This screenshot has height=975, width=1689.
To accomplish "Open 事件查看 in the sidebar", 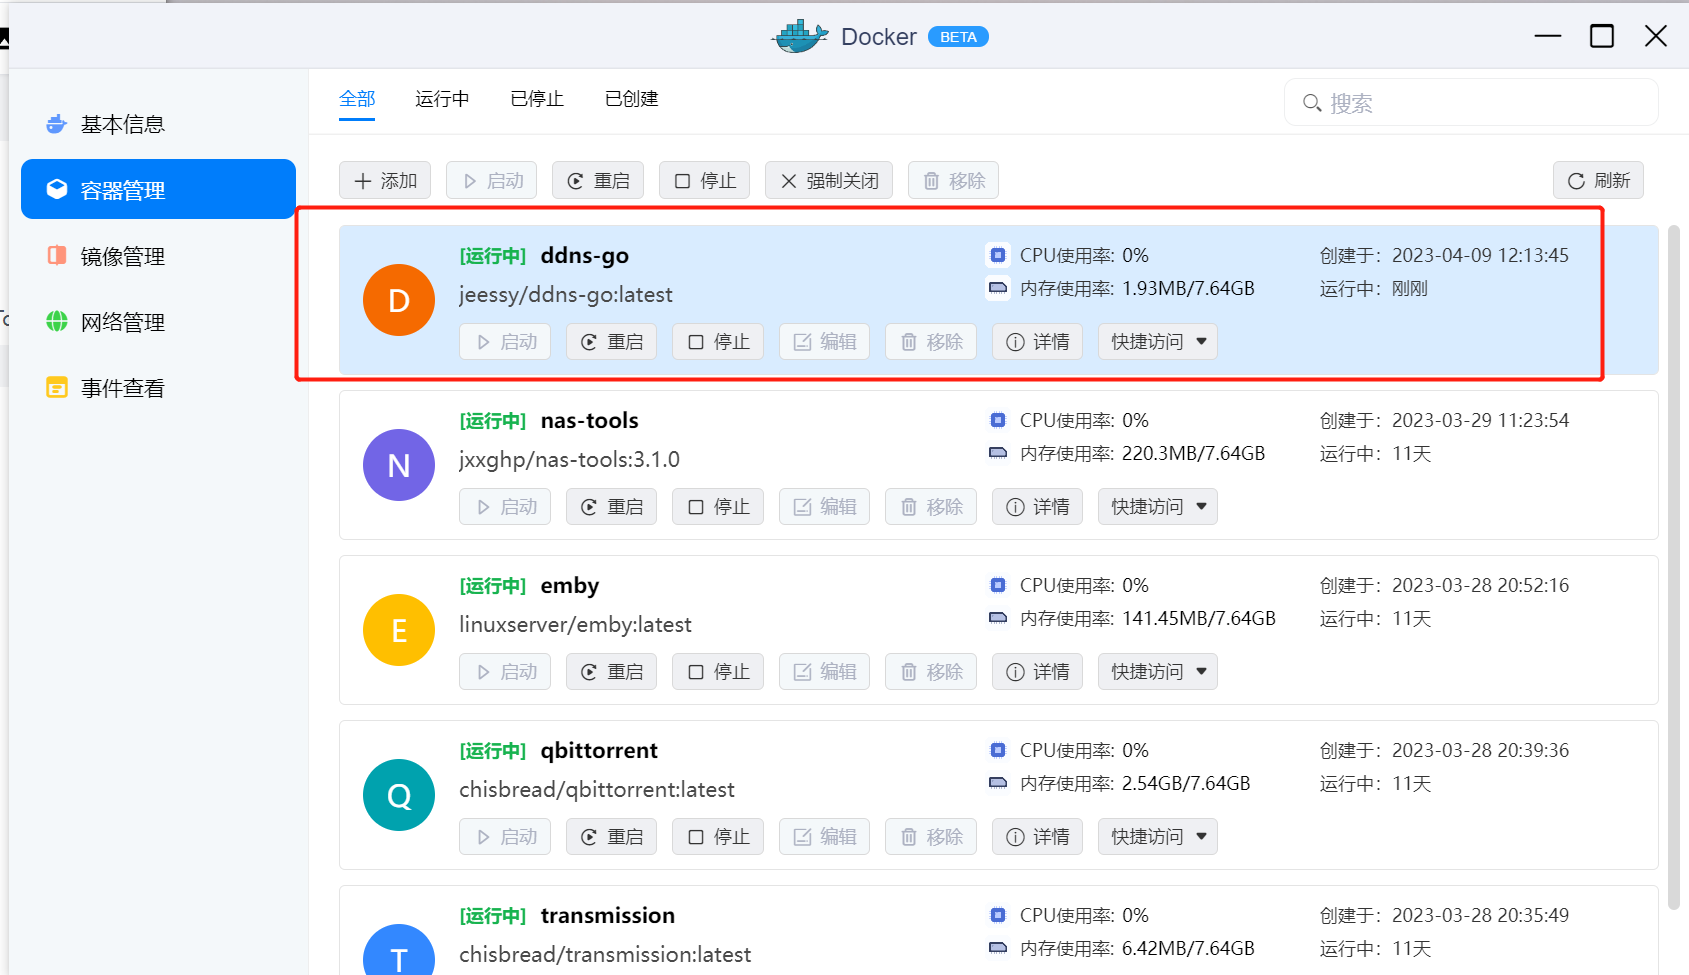I will [158, 388].
